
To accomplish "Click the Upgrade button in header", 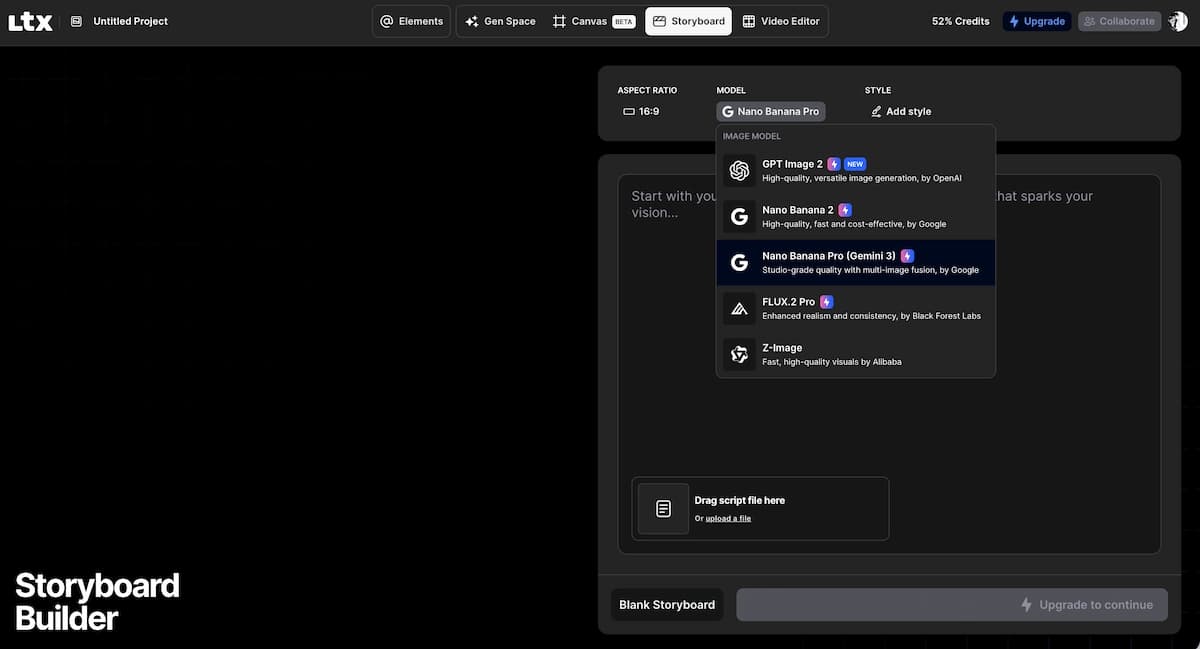I will tap(1037, 21).
